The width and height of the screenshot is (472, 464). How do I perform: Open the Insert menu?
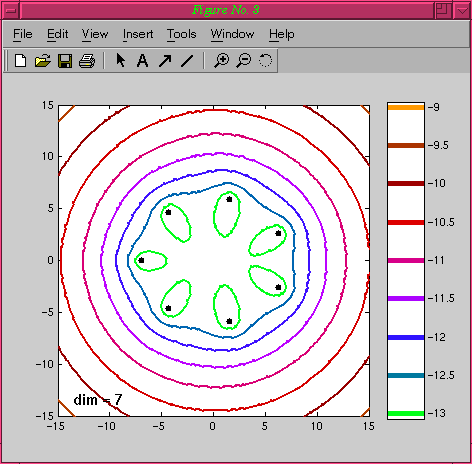tap(138, 34)
